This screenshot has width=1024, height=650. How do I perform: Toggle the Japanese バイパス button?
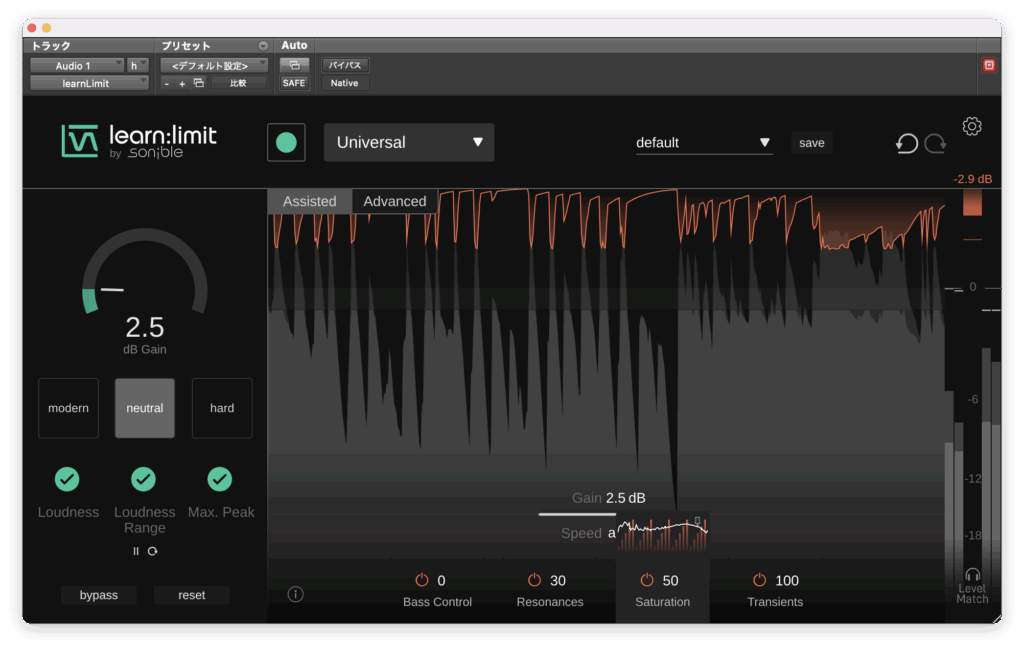pos(345,65)
